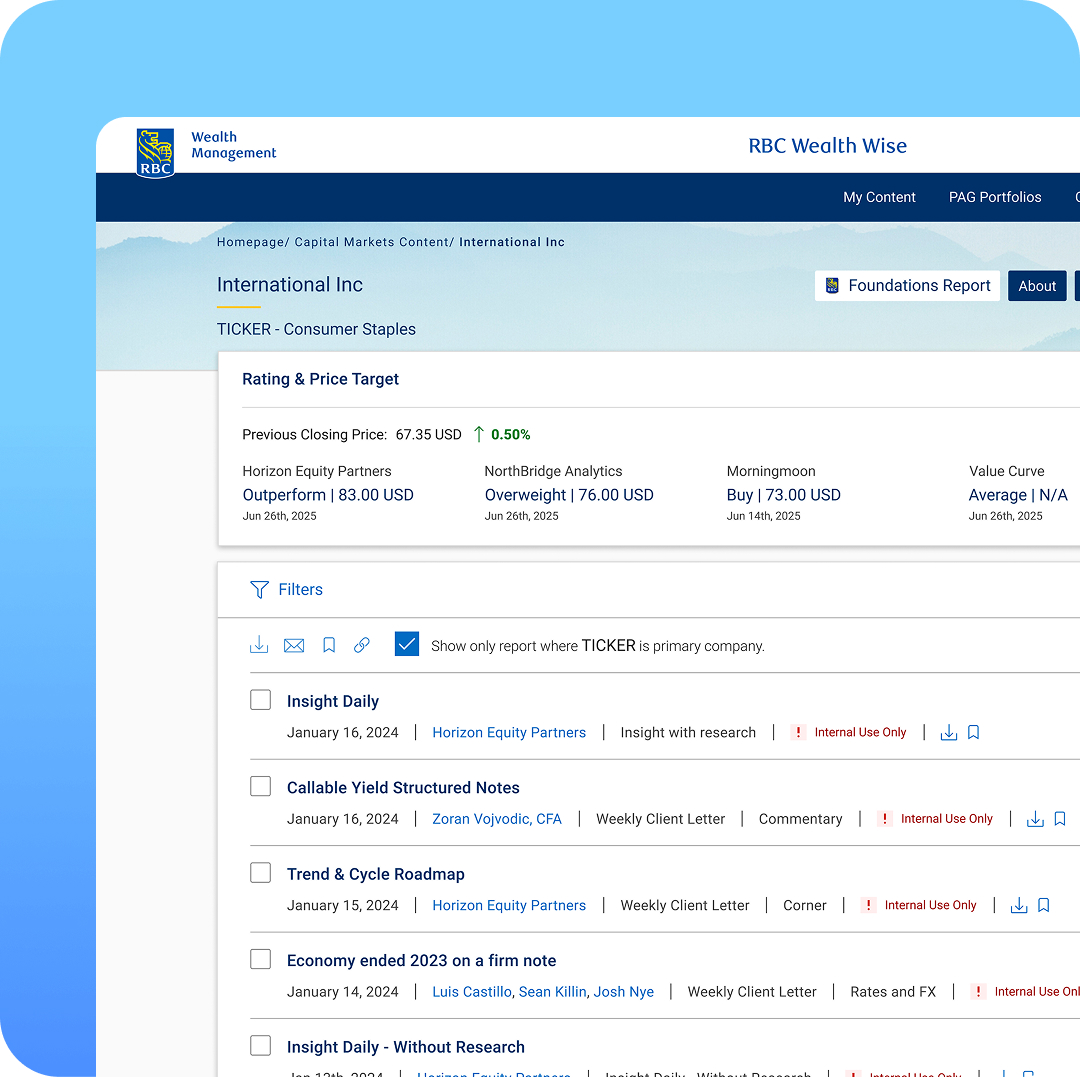This screenshot has width=1080, height=1077.
Task: Download Callable Yield Structured Notes report
Action: coord(1035,819)
